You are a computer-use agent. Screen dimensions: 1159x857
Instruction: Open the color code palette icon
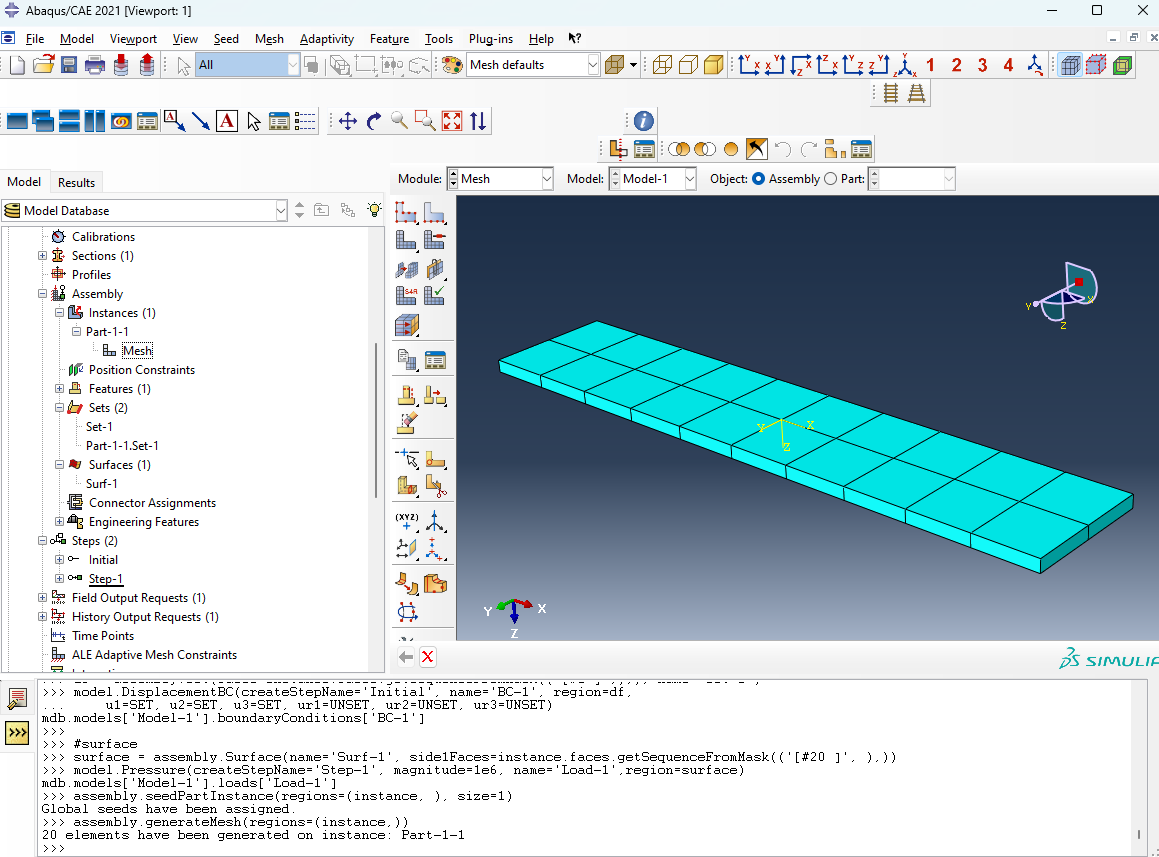coord(451,65)
